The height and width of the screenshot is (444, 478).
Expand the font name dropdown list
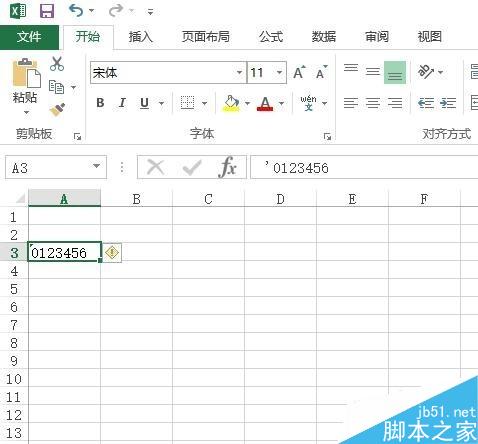(x=239, y=72)
